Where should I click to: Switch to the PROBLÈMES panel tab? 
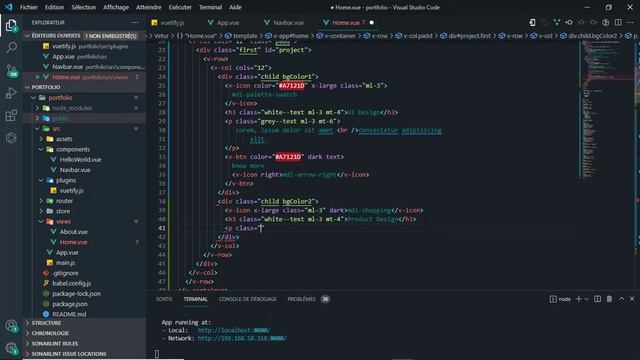pos(302,299)
